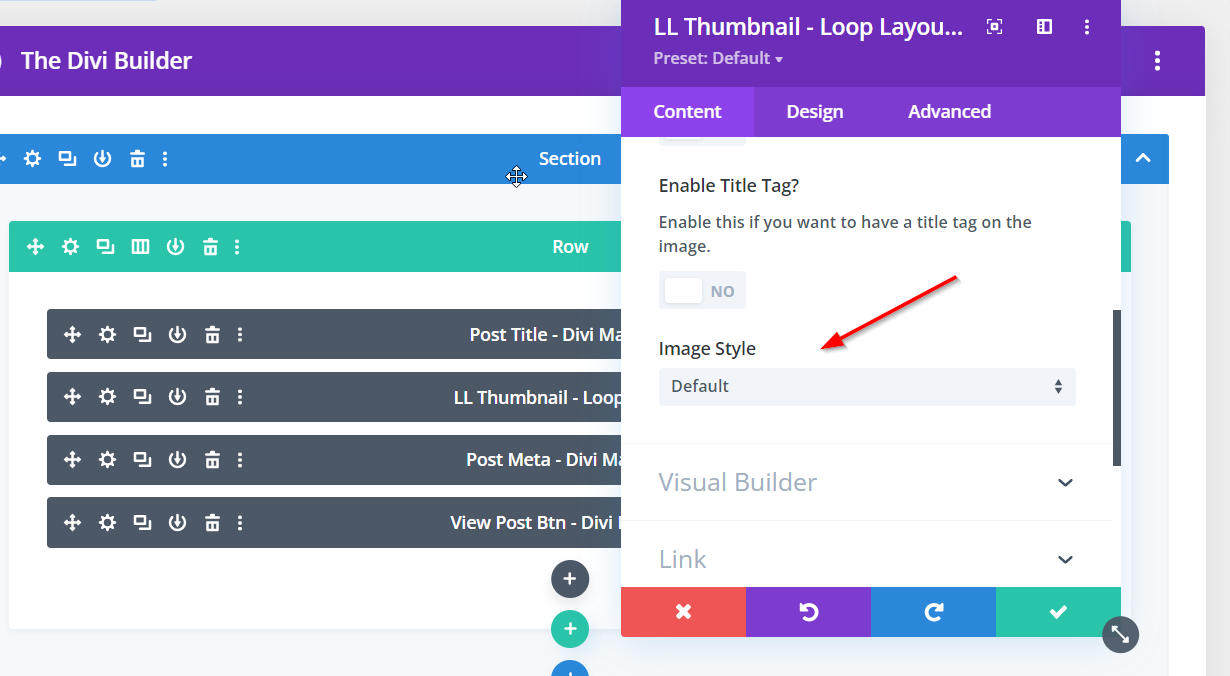Save changes with green checkmark button
The width and height of the screenshot is (1230, 676).
tap(1058, 612)
